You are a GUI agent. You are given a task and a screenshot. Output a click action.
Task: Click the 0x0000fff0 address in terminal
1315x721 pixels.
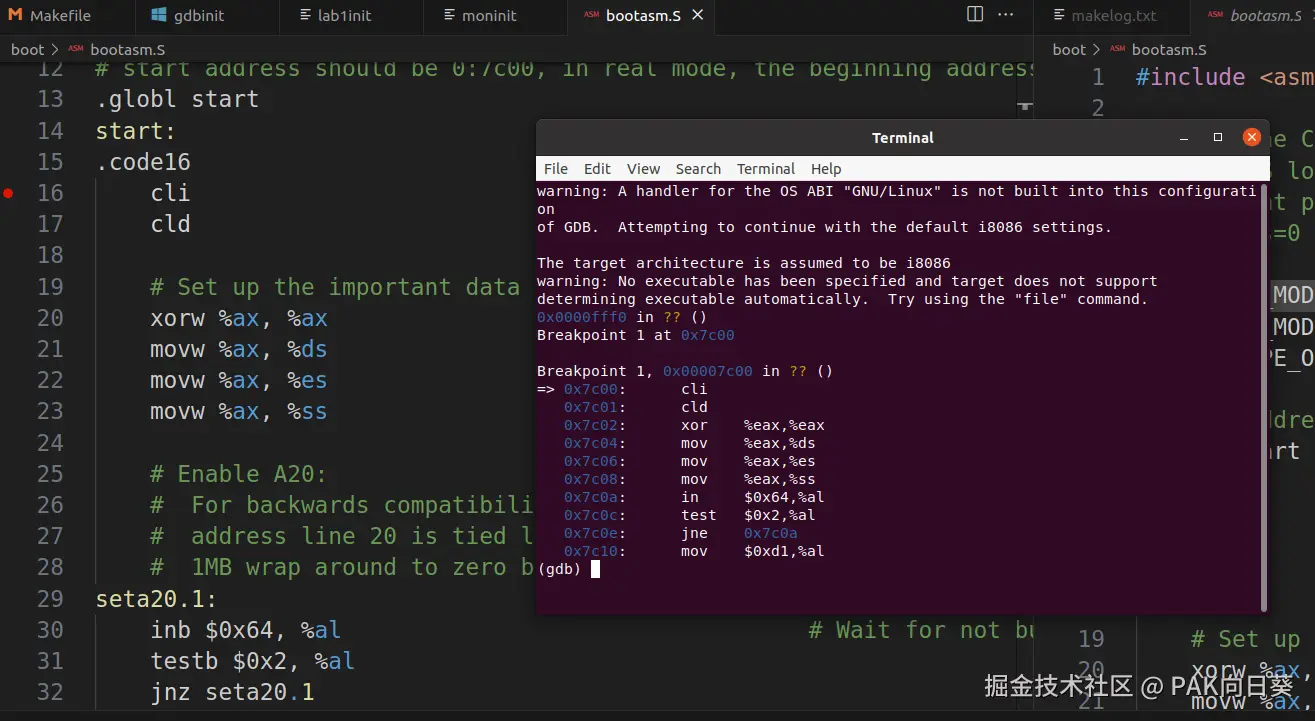pos(582,317)
